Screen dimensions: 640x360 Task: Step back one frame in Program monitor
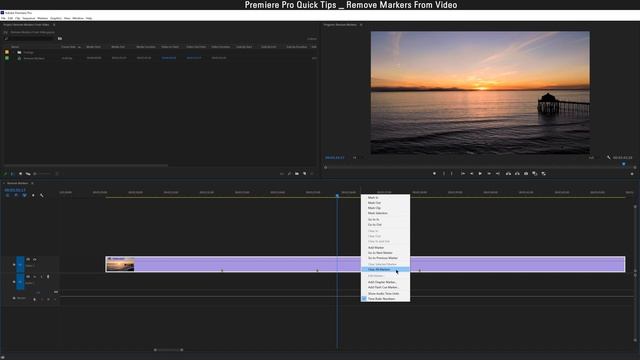(471, 174)
